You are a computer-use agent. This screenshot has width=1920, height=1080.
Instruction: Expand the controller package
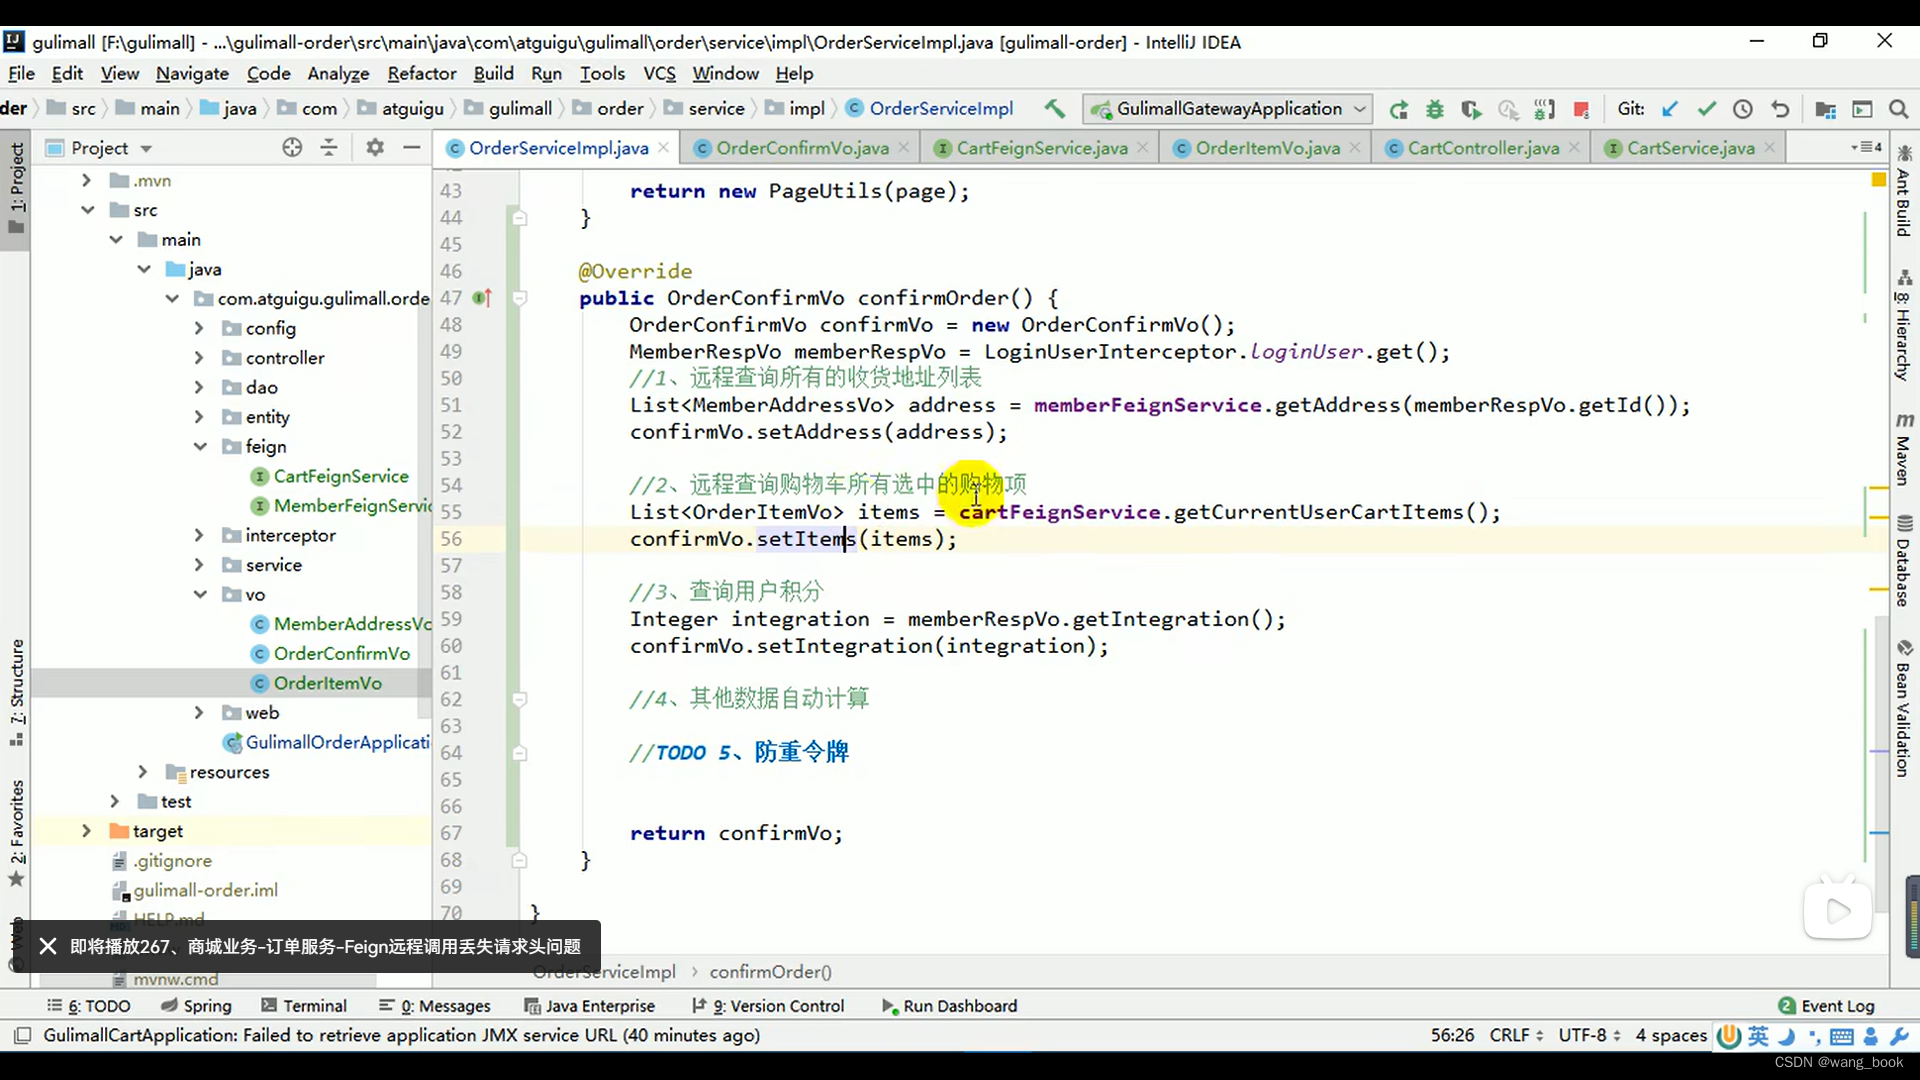(x=199, y=358)
